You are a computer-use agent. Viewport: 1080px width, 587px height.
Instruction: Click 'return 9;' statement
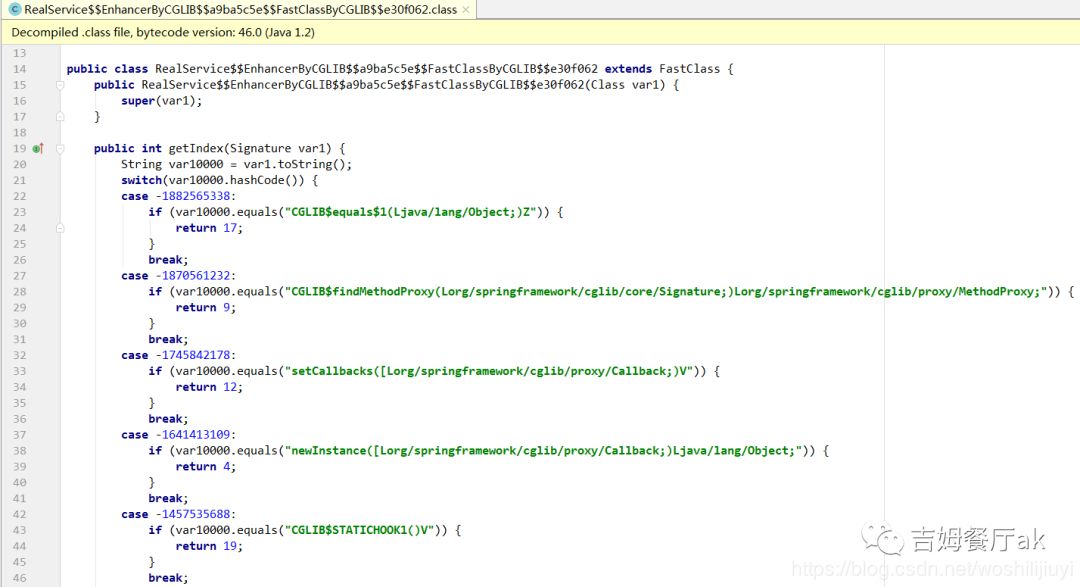[x=206, y=307]
